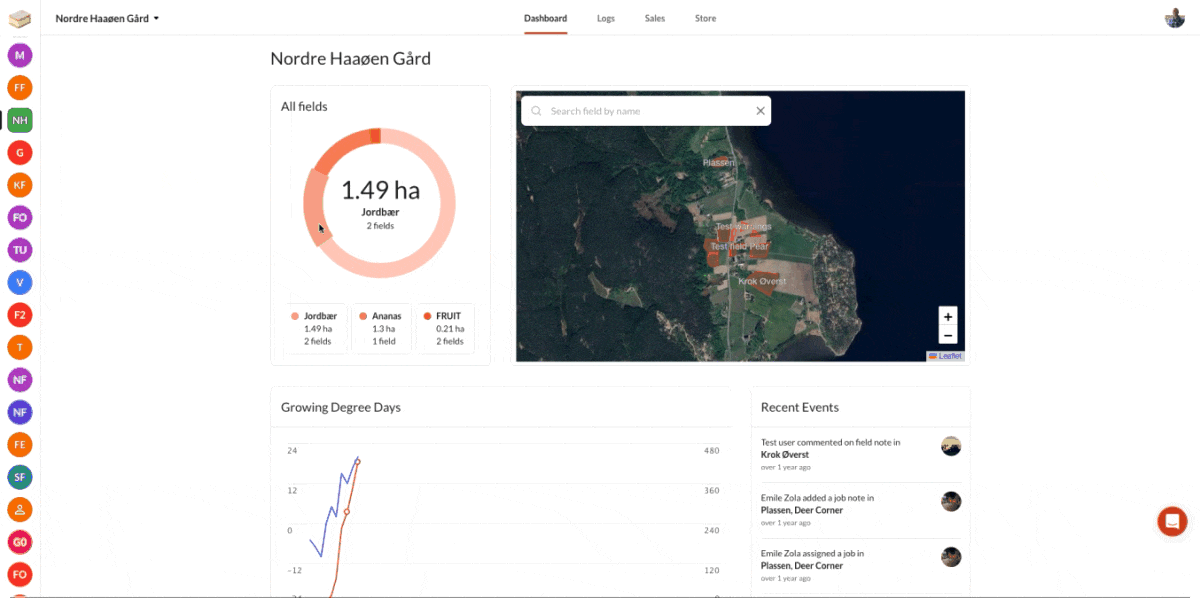Switch to the orange KF farm avatar
This screenshot has width=1200, height=598.
(20, 185)
